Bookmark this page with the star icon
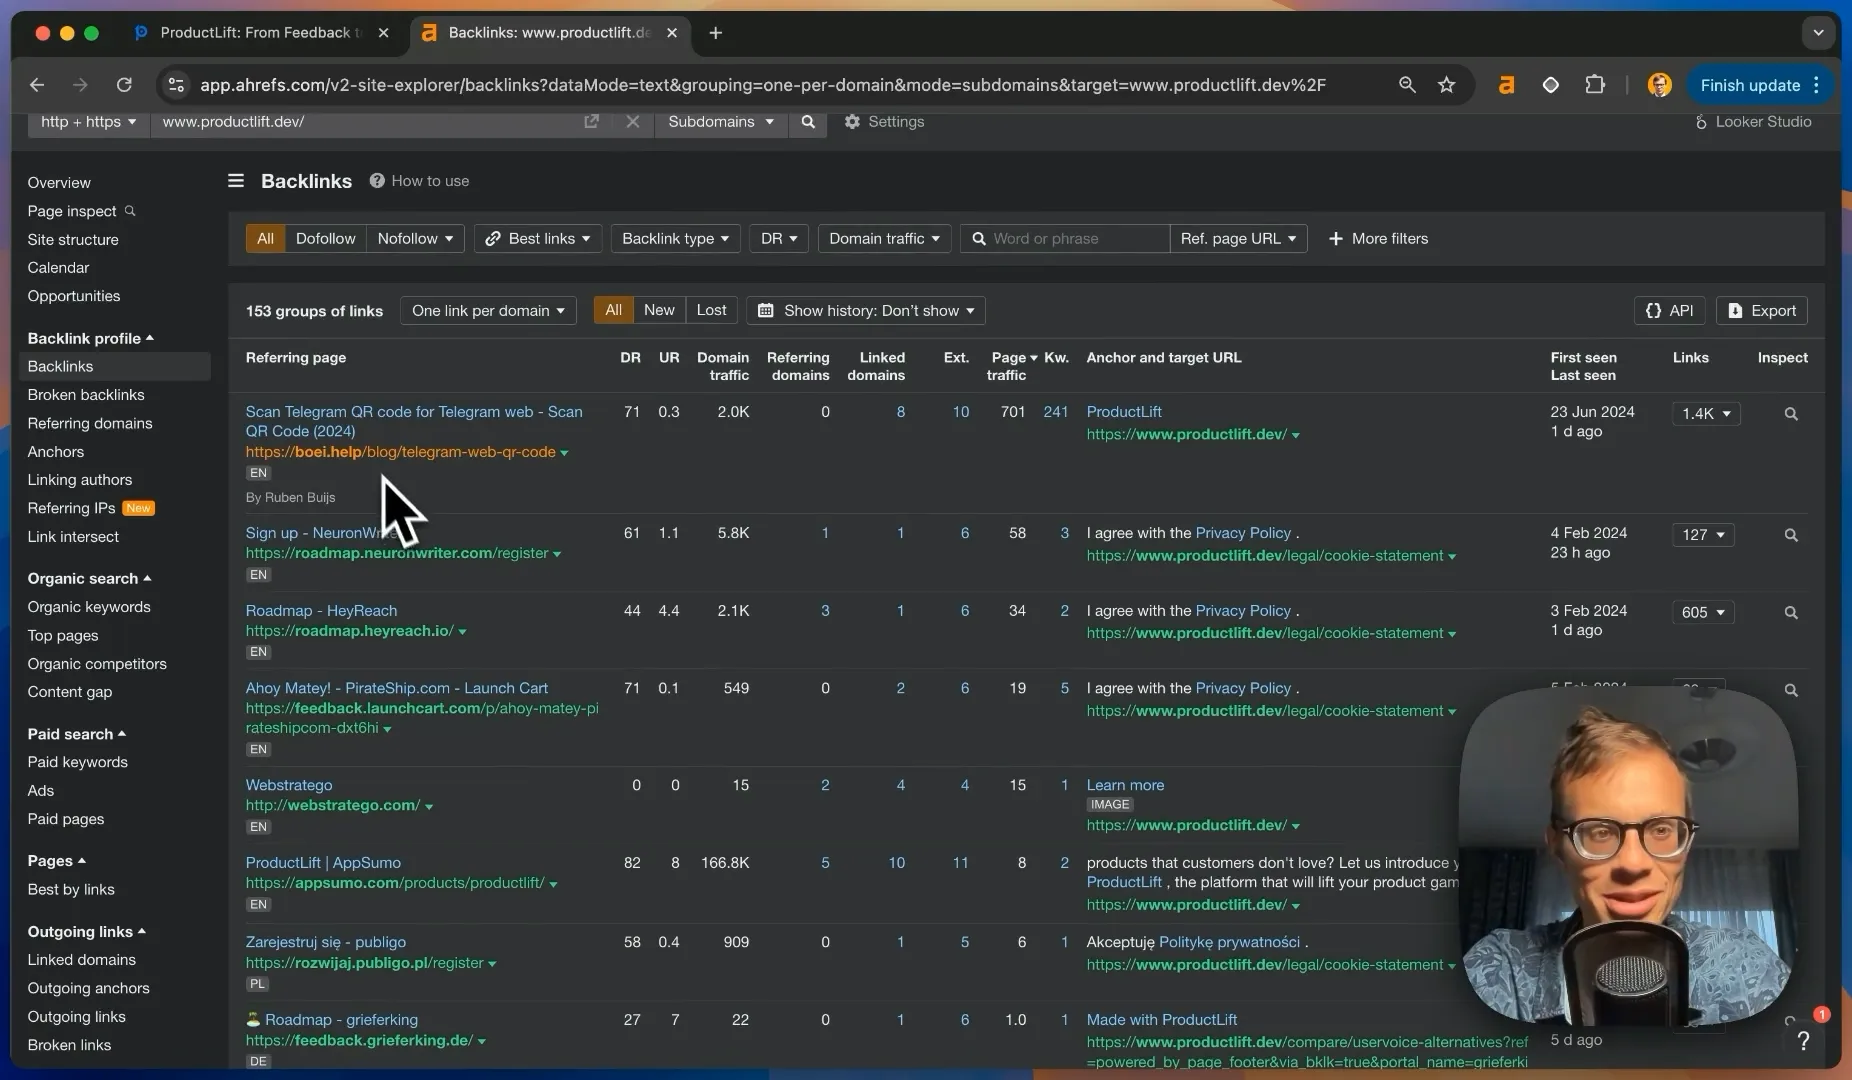 (x=1446, y=85)
